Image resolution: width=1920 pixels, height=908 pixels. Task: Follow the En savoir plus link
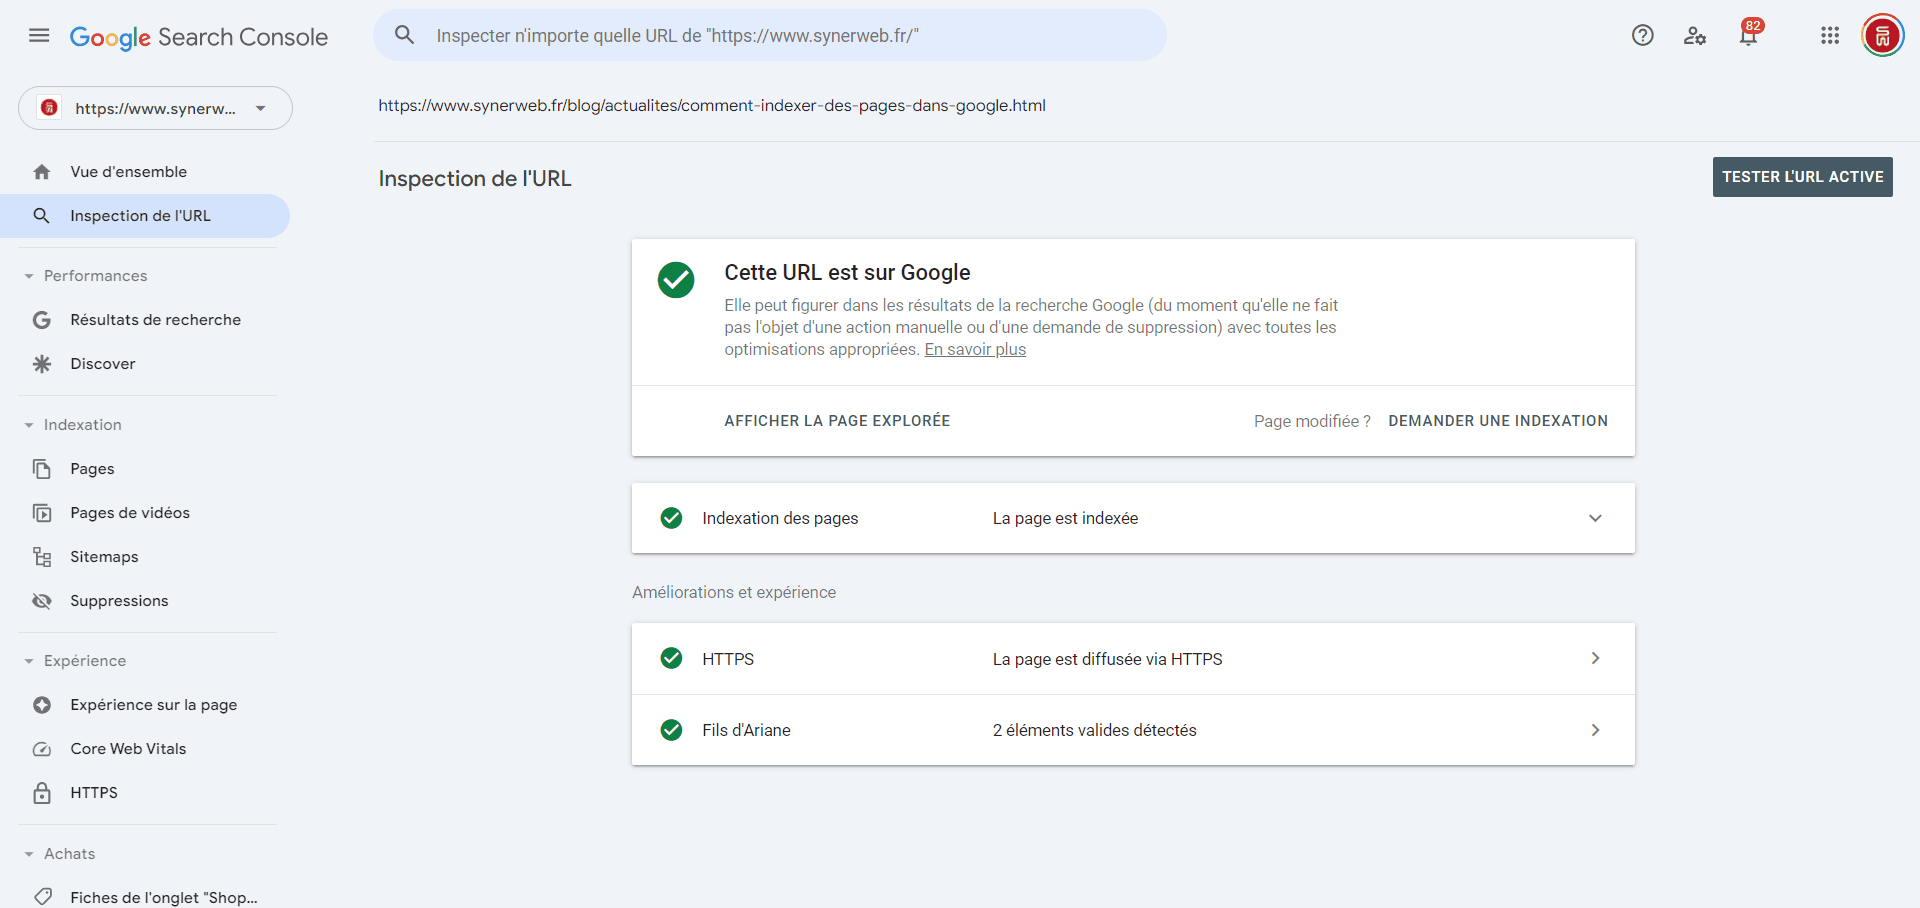975,349
